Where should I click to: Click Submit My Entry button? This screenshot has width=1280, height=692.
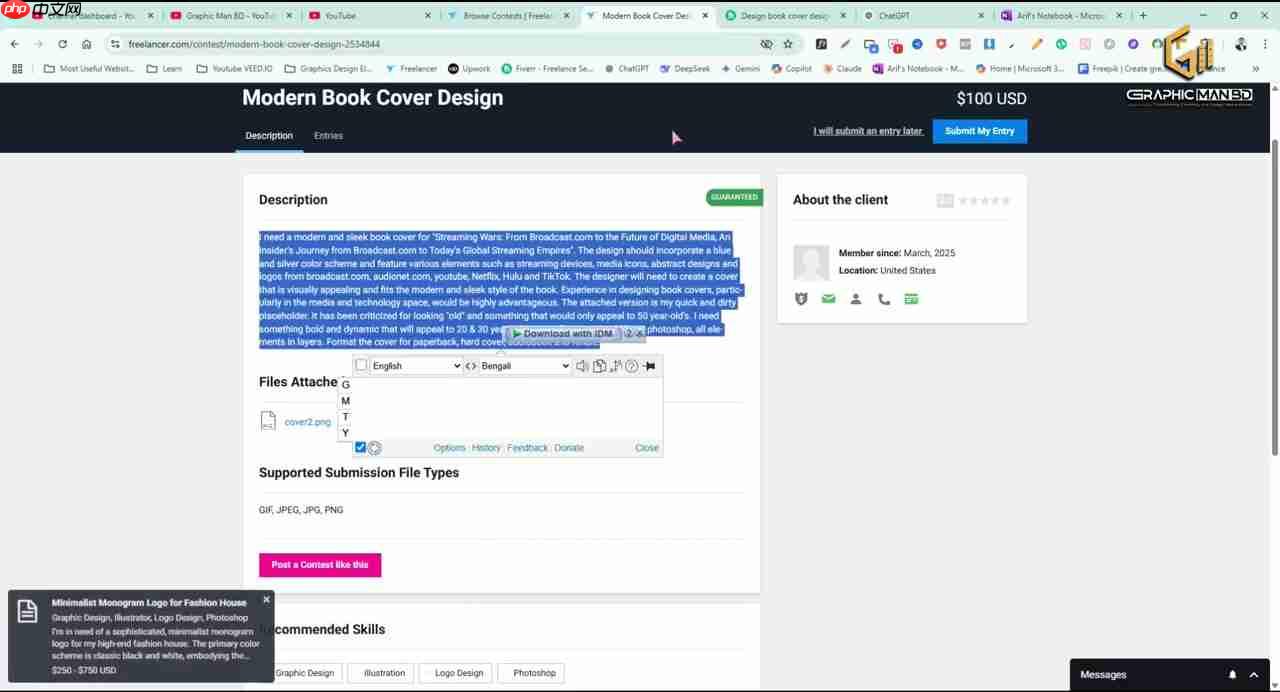tap(980, 131)
